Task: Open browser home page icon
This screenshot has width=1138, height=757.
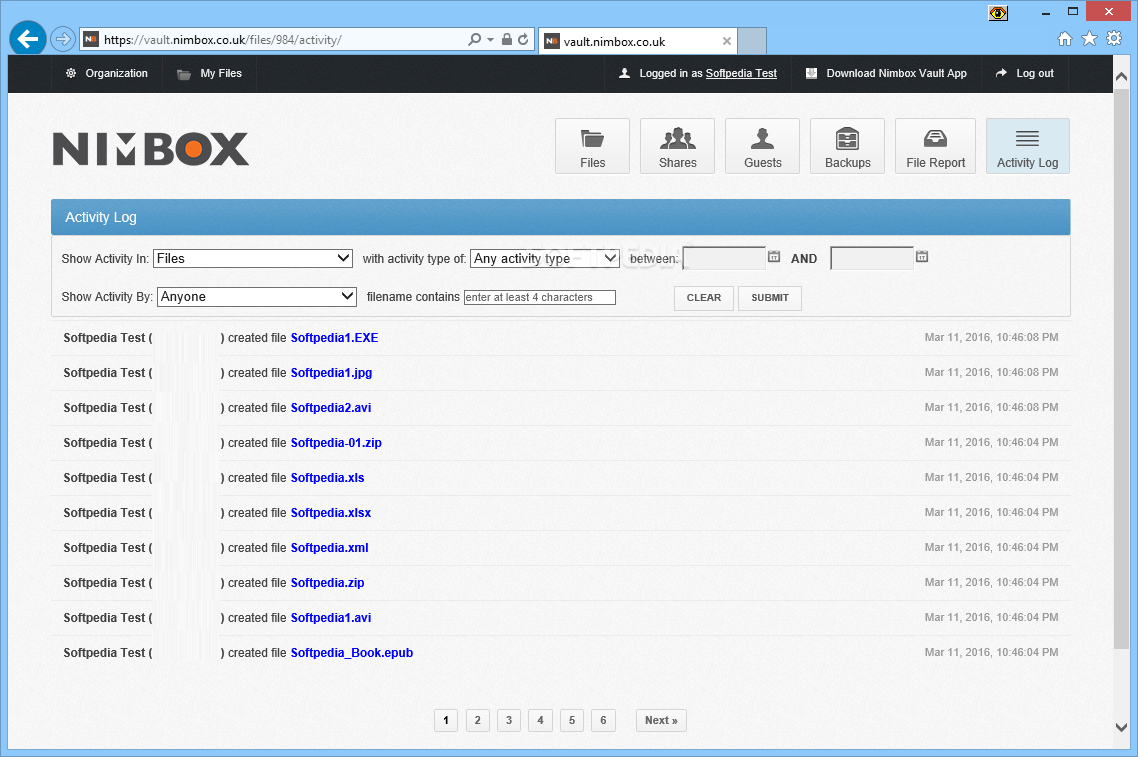Action: pyautogui.click(x=1065, y=39)
